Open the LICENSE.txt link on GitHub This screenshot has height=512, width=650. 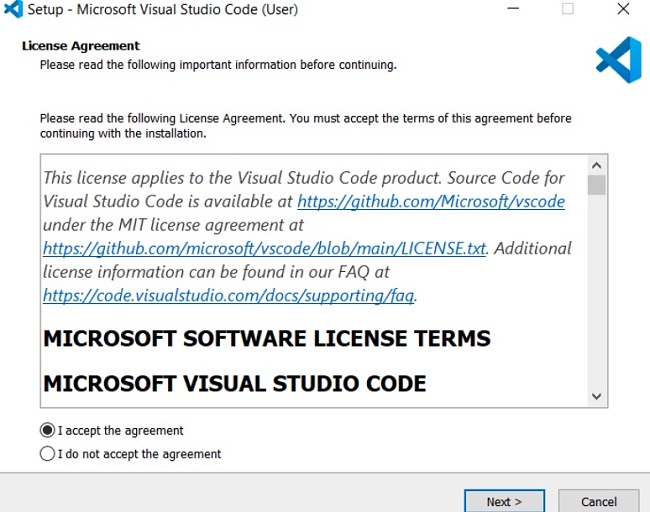pos(264,249)
